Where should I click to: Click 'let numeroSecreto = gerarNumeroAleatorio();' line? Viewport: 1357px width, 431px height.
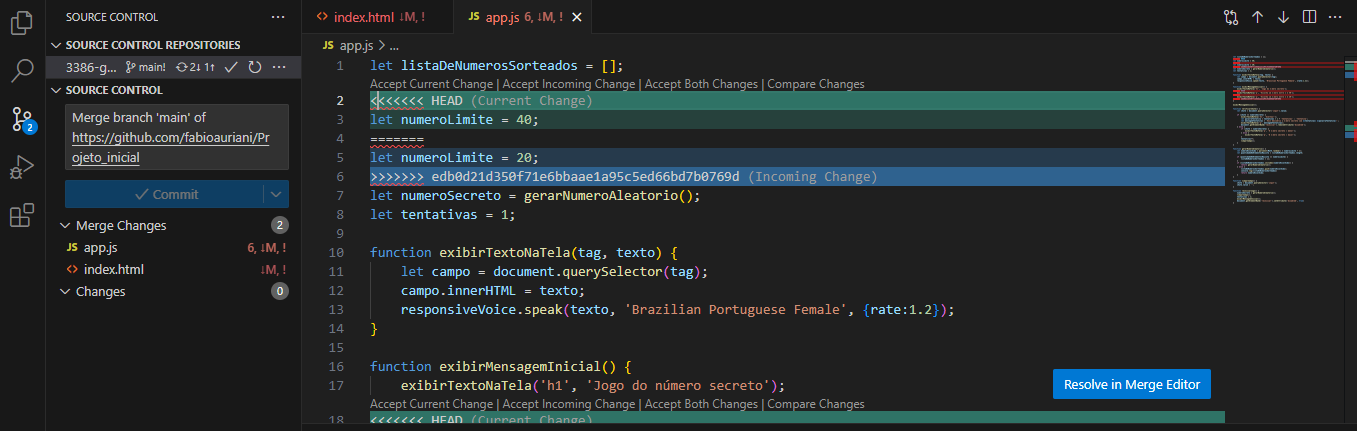pyautogui.click(x=535, y=196)
